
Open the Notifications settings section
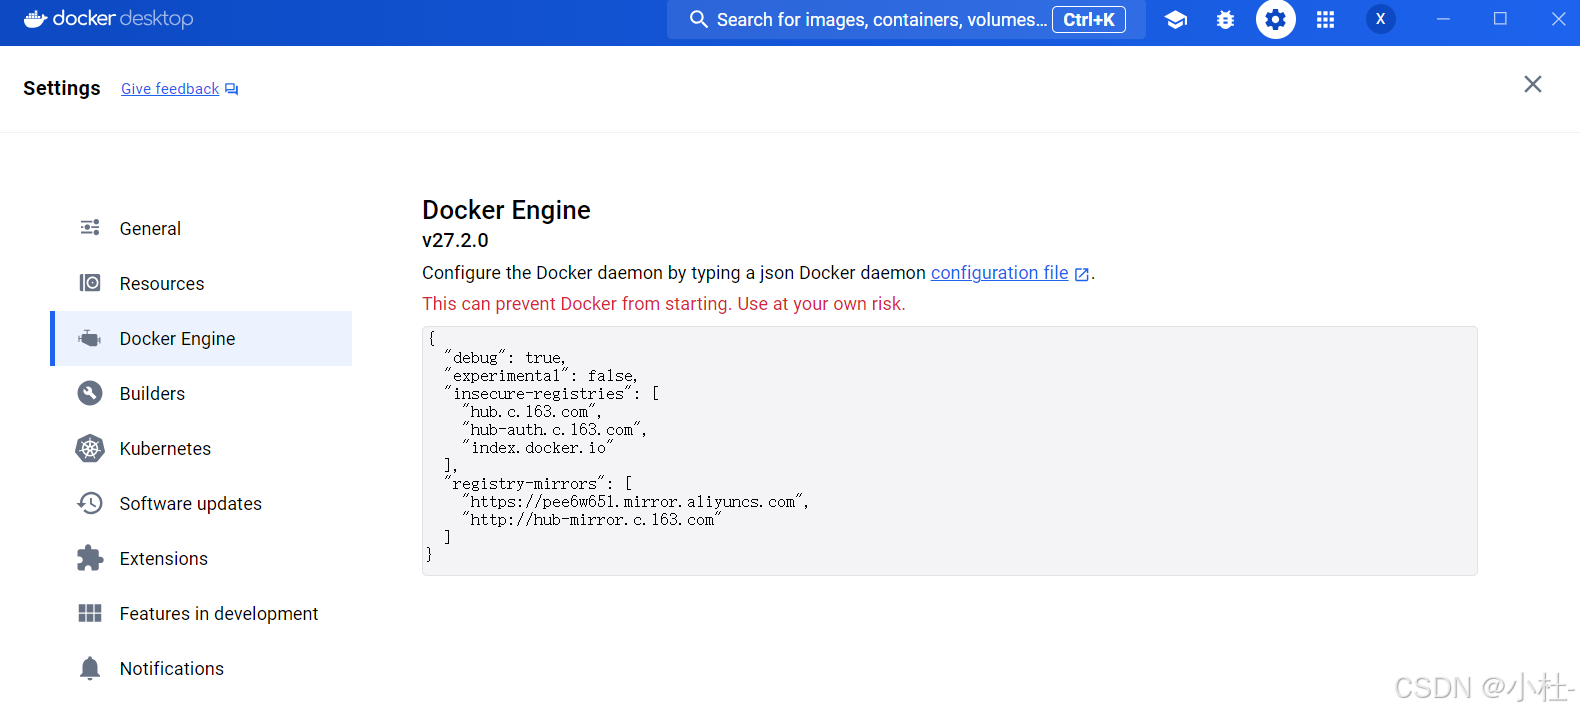coord(201,668)
